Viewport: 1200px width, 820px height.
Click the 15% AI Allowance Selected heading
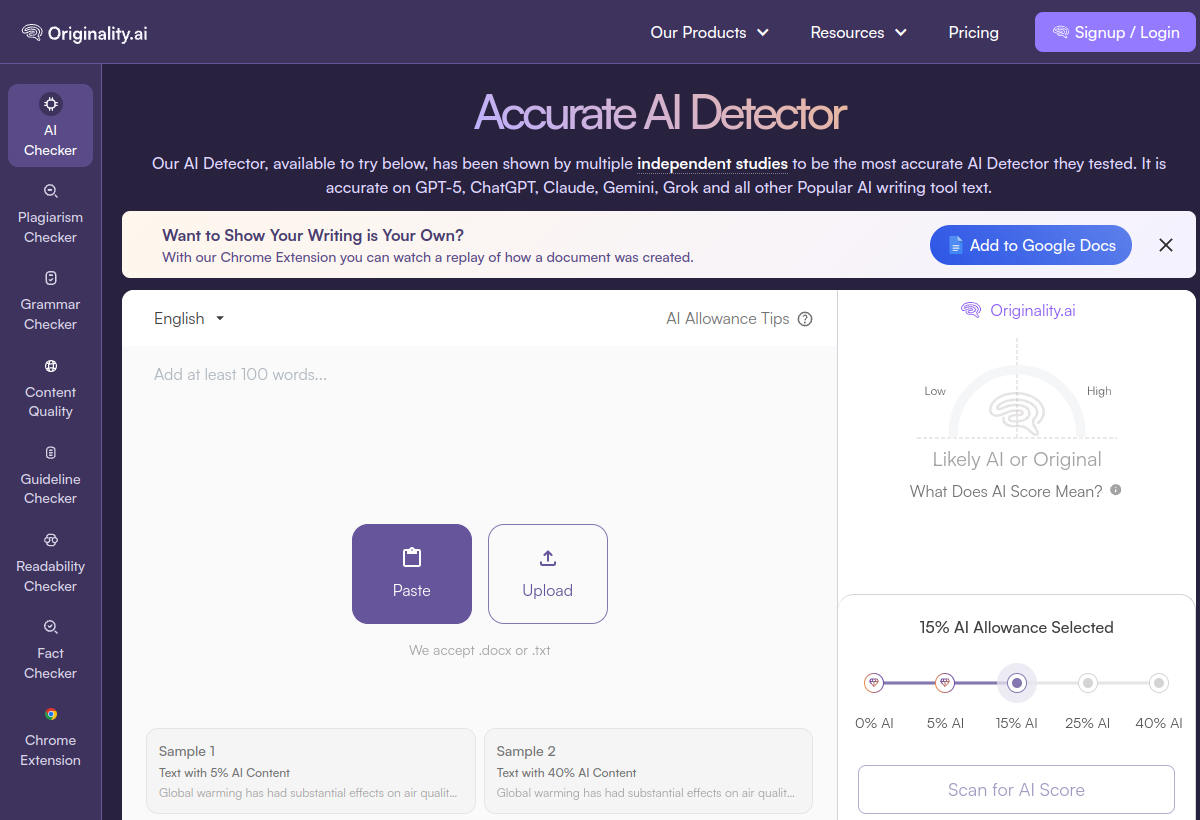click(x=1016, y=628)
